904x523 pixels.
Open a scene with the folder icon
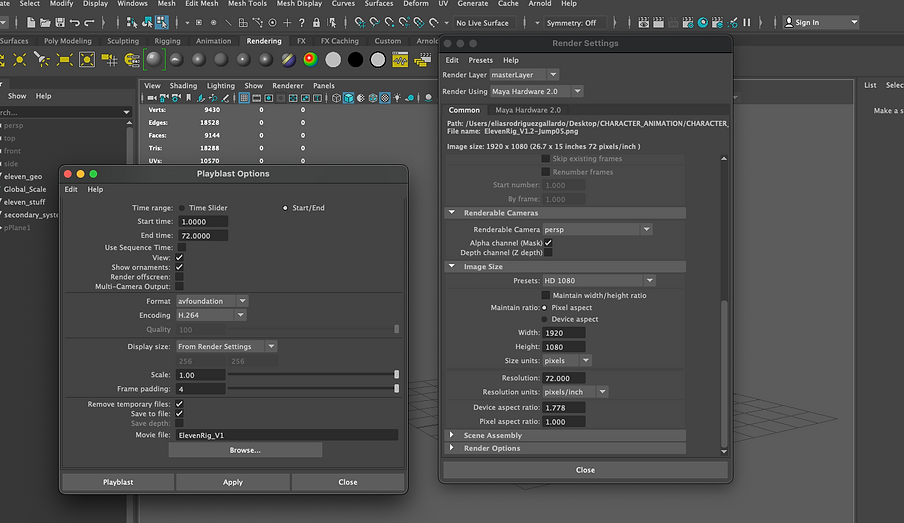coord(45,22)
